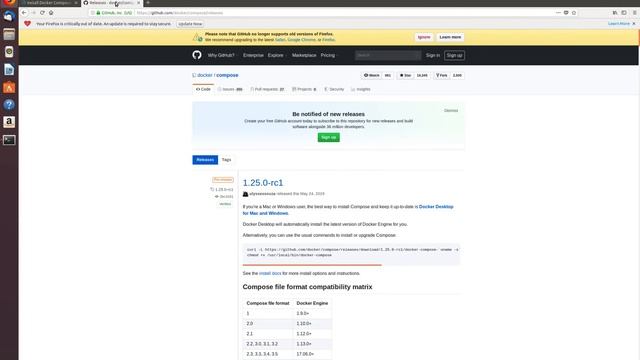Close the Install Docker Compose tab
Image resolution: width=640 pixels, height=360 pixels.
coord(76,3)
